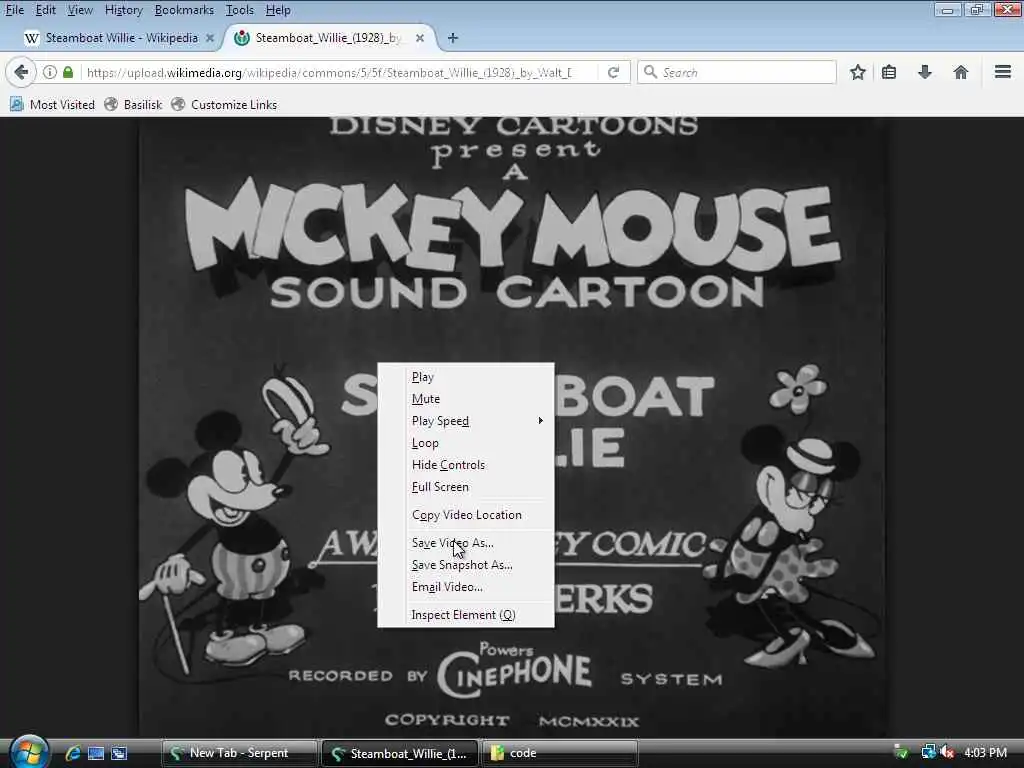This screenshot has height=768, width=1024.
Task: Click the browser Back arrow button
Action: pos(21,72)
